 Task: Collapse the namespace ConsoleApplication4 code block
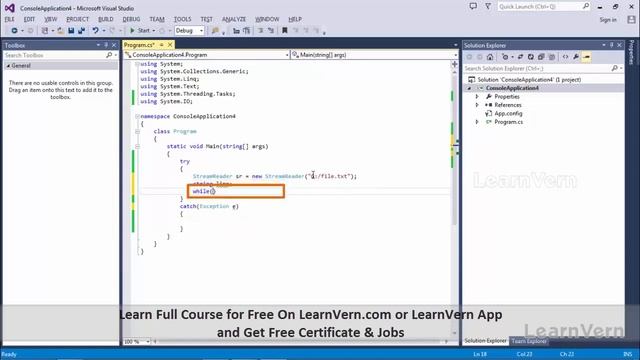click(x=138, y=116)
